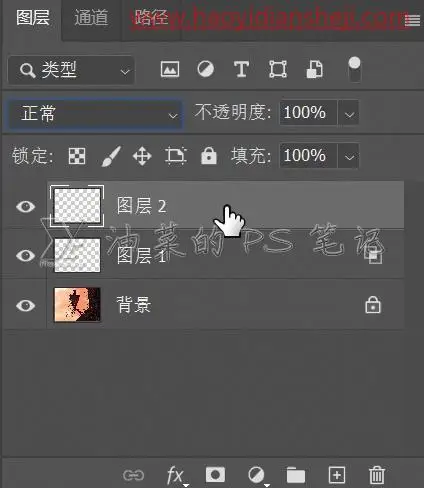Image resolution: width=424 pixels, height=488 pixels.
Task: Click the 不透明度 100% value field
Action: [308, 113]
